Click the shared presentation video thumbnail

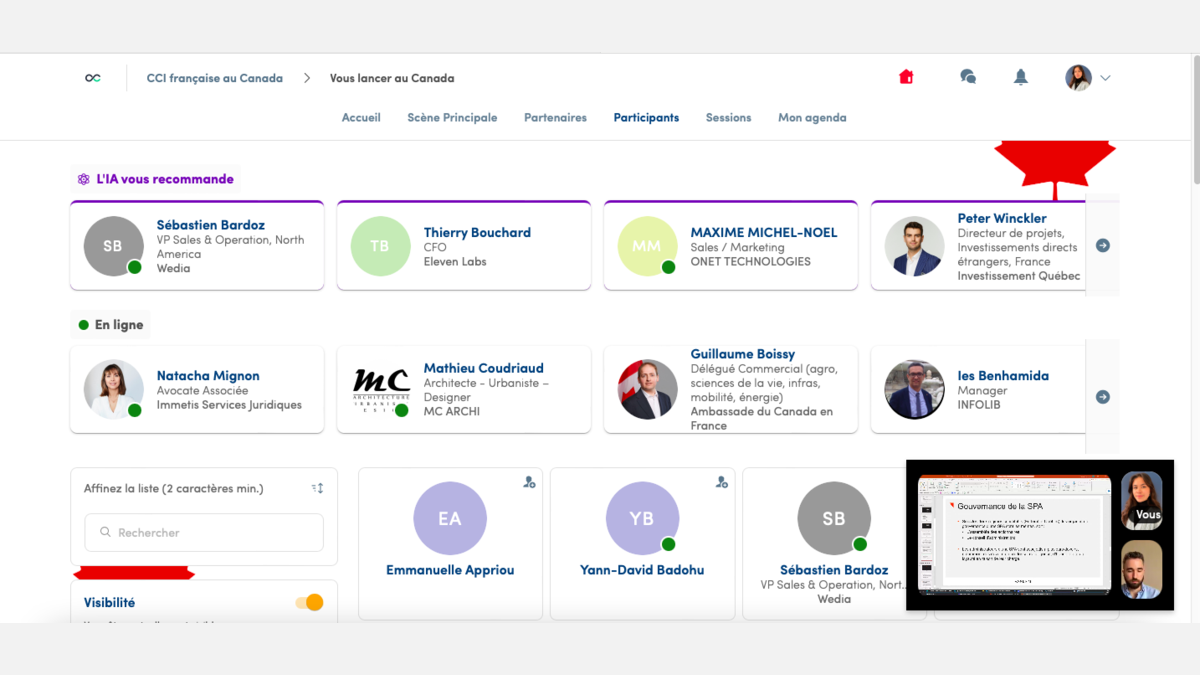(x=1014, y=533)
